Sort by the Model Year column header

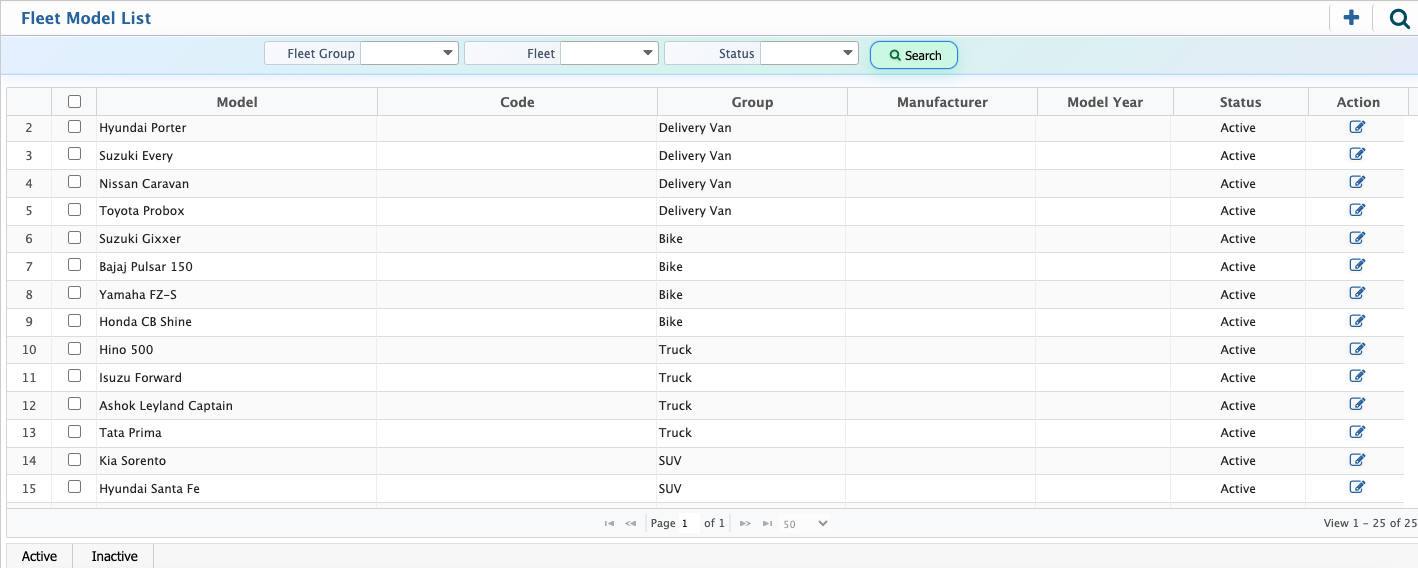tap(1105, 102)
